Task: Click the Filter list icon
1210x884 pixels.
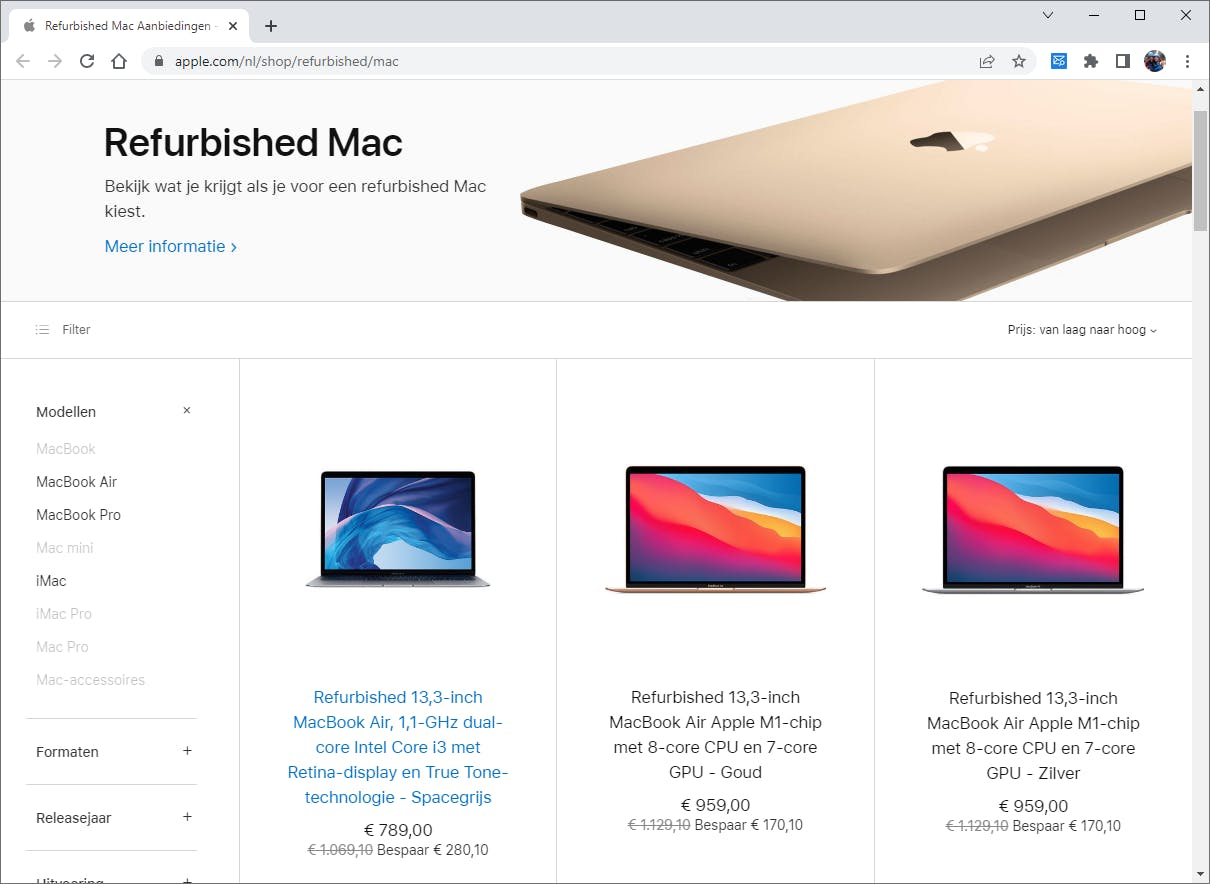Action: [42, 329]
